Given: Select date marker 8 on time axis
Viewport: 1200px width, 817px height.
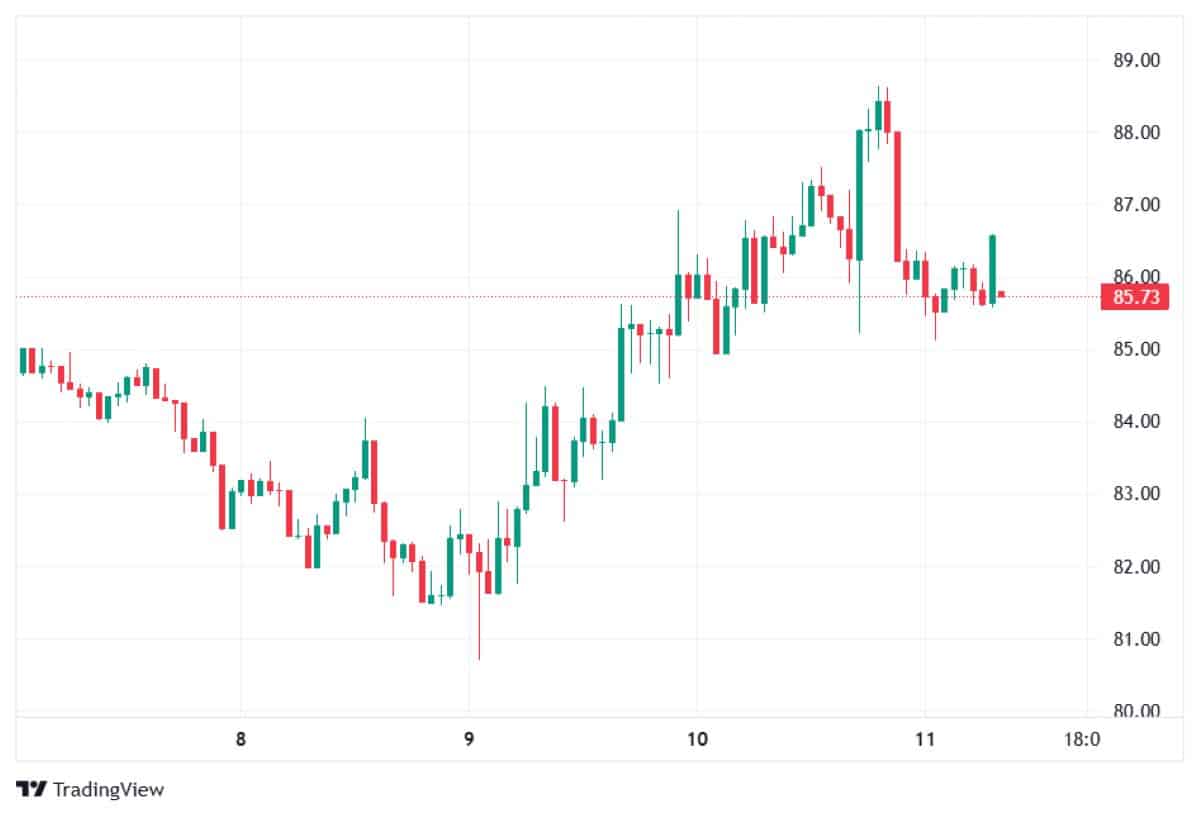Looking at the screenshot, I should [x=240, y=740].
